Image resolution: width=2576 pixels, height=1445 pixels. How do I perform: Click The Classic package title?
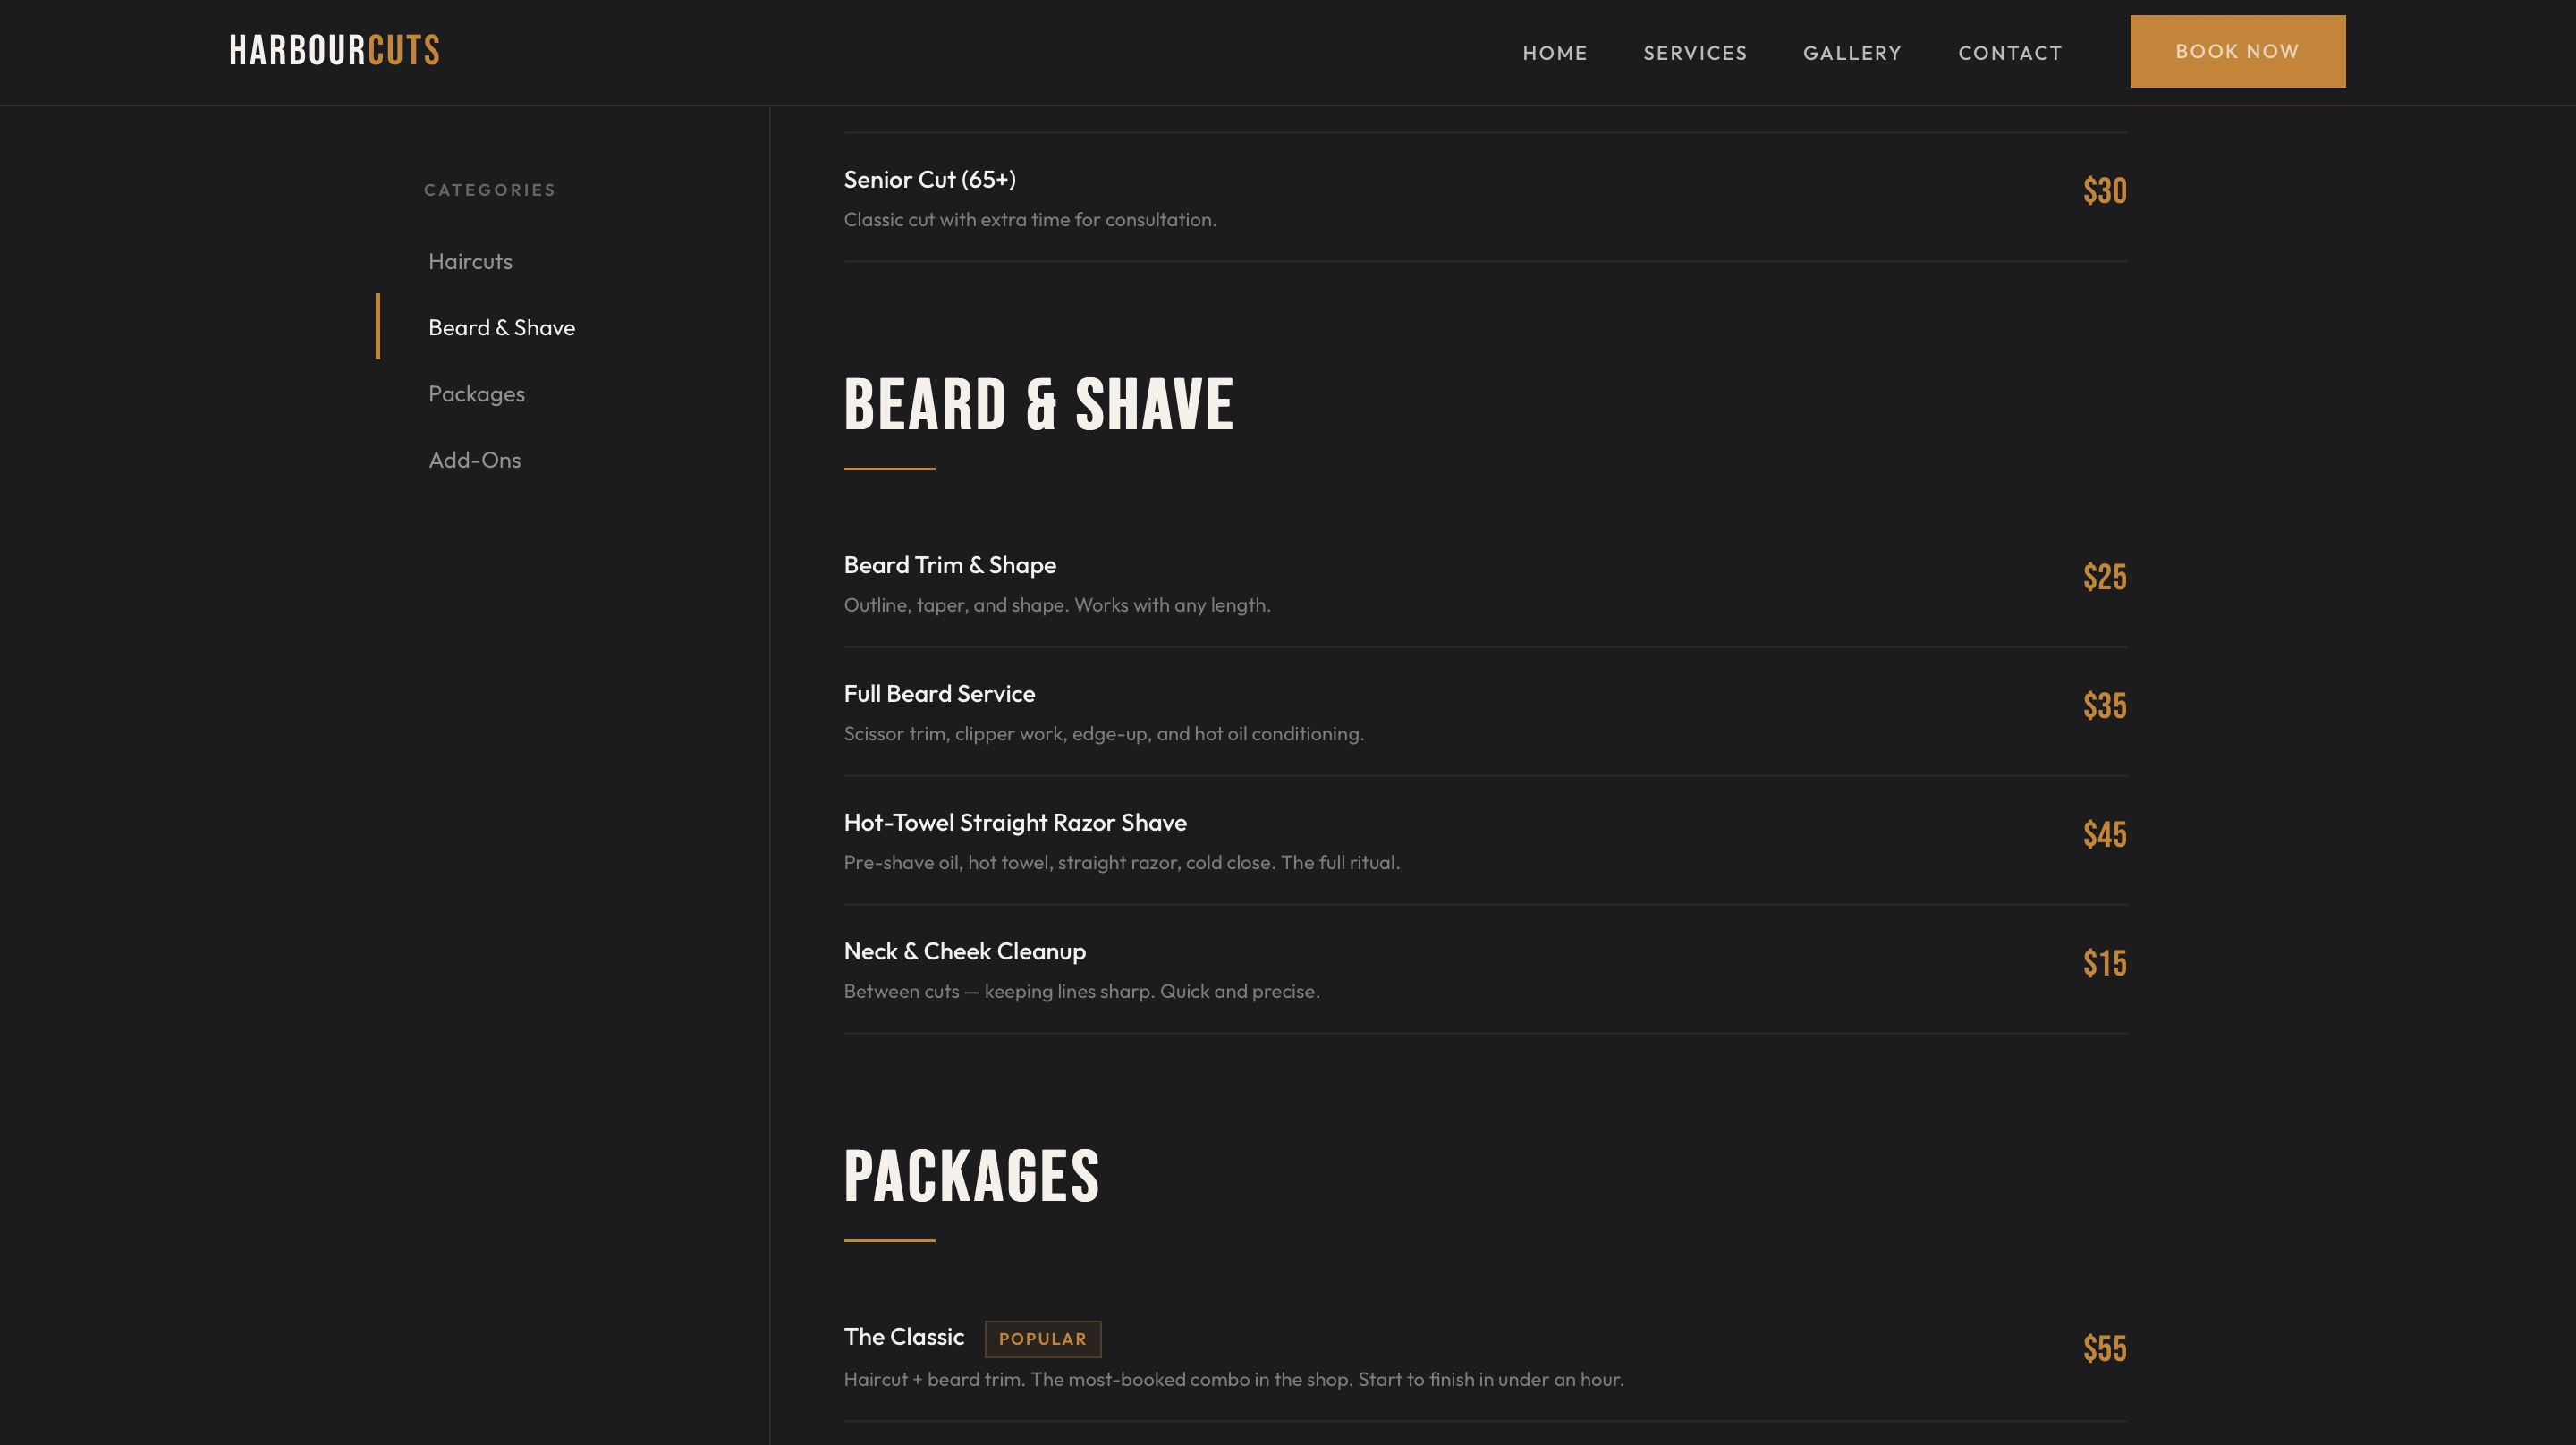click(x=903, y=1337)
